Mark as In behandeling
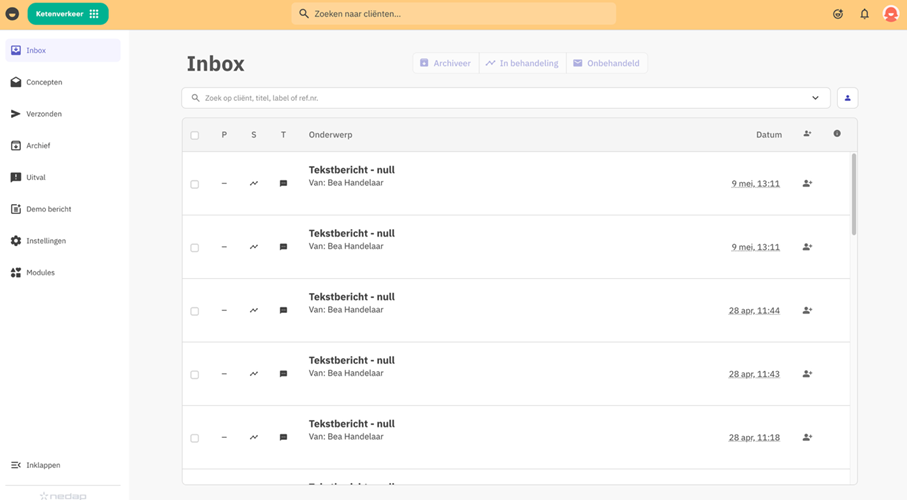The width and height of the screenshot is (907, 500). click(522, 63)
